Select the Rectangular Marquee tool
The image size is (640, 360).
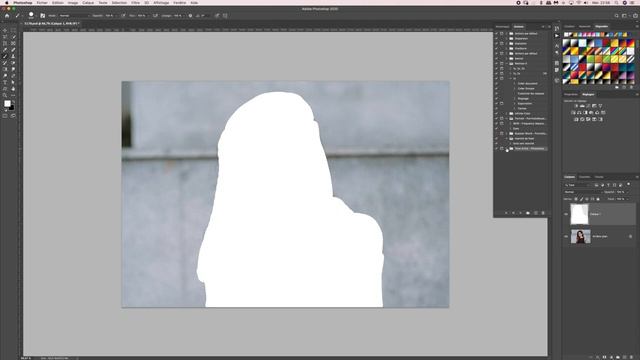point(13,30)
